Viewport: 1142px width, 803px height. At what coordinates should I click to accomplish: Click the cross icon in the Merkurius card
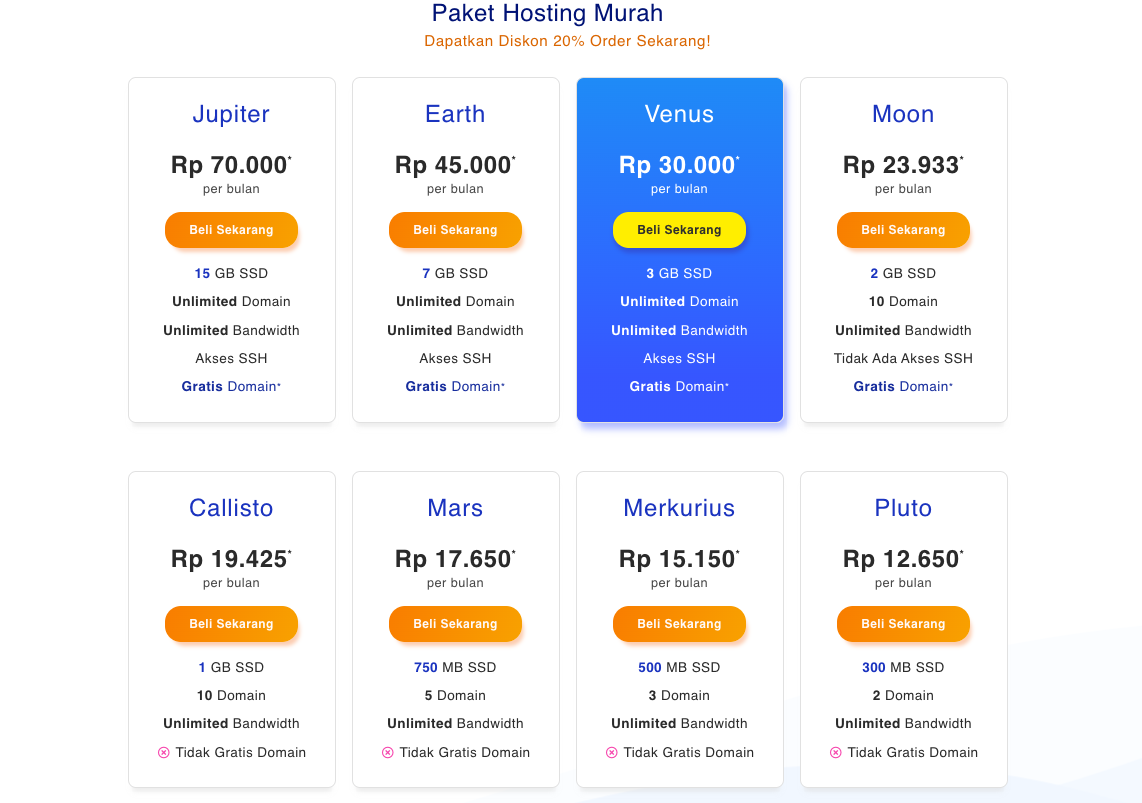pyautogui.click(x=611, y=753)
